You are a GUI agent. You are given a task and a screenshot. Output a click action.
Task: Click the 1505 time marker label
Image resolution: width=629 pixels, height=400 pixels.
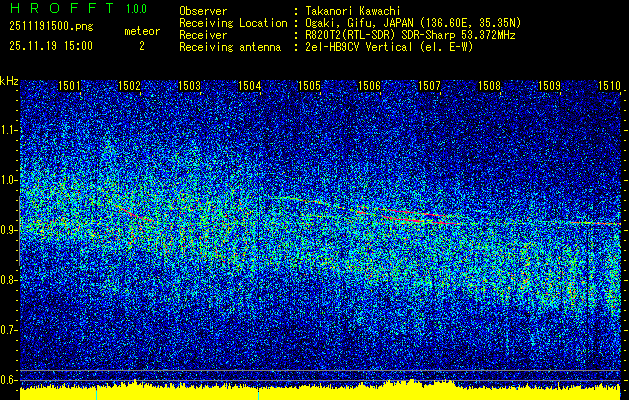(x=309, y=85)
